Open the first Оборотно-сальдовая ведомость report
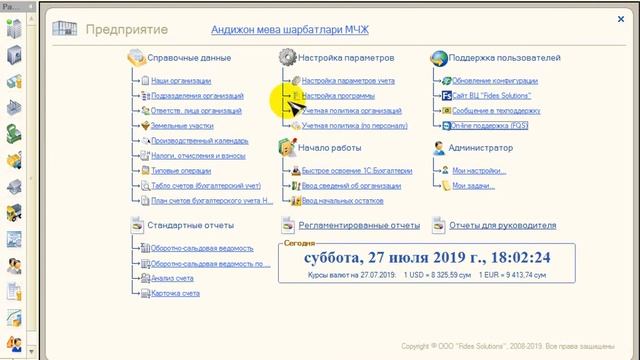Image resolution: width=640 pixels, height=360 pixels. pos(202,248)
